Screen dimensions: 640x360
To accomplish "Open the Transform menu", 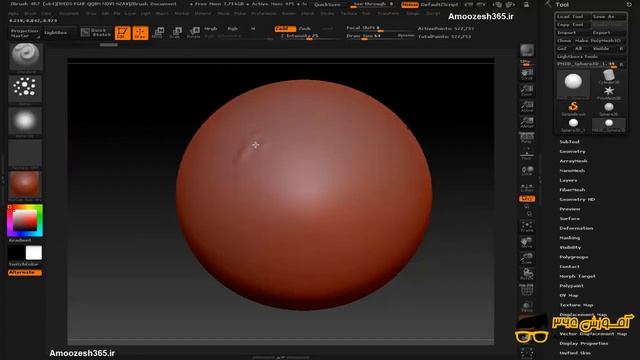I will [388, 13].
